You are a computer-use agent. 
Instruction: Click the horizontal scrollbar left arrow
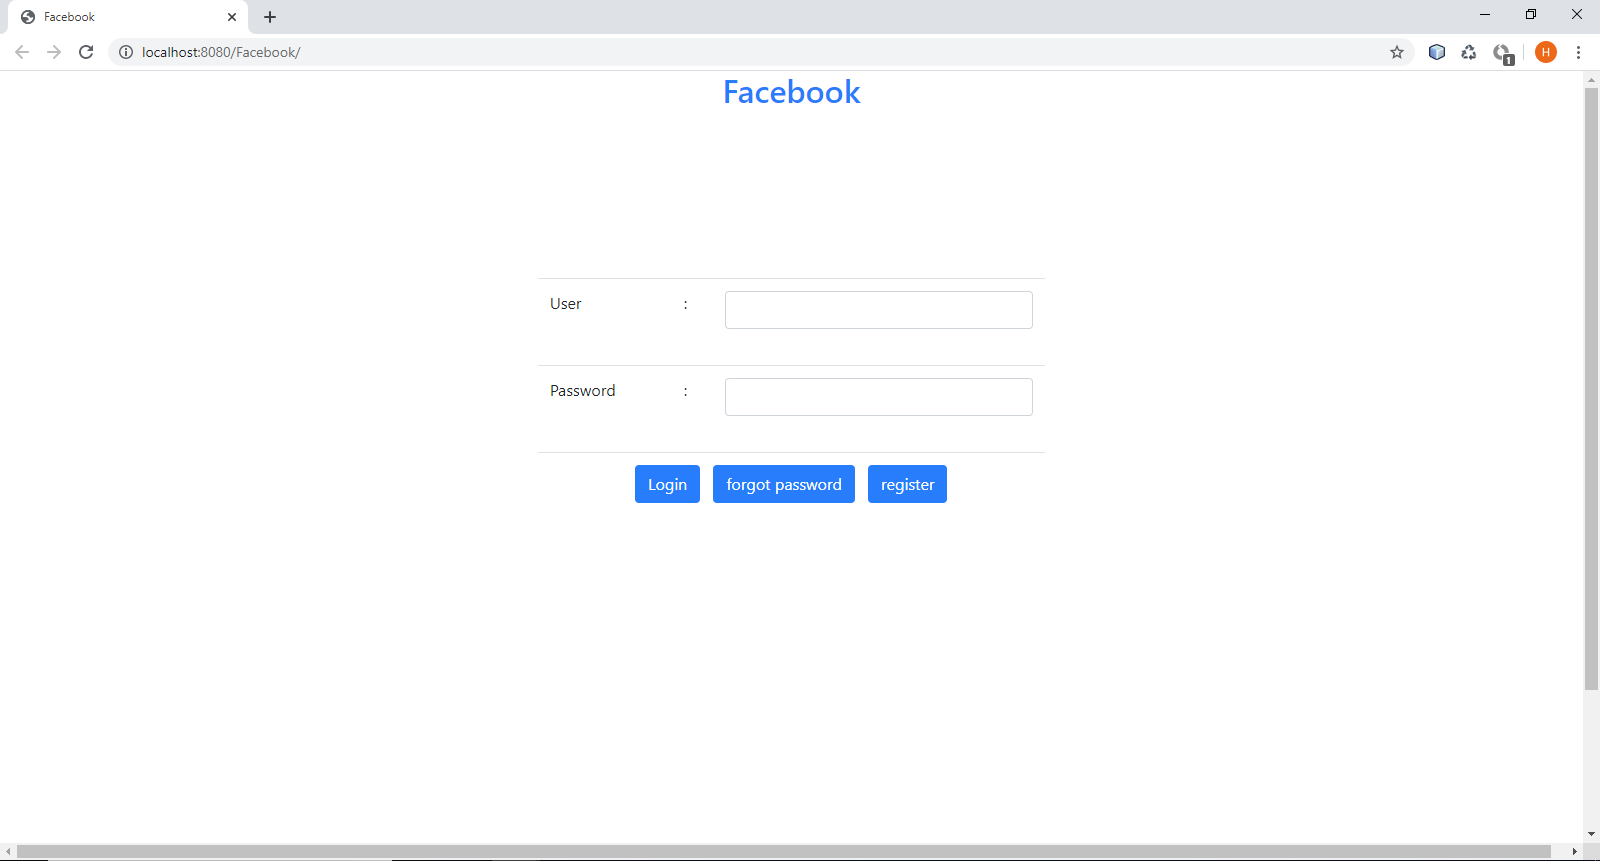(8, 852)
